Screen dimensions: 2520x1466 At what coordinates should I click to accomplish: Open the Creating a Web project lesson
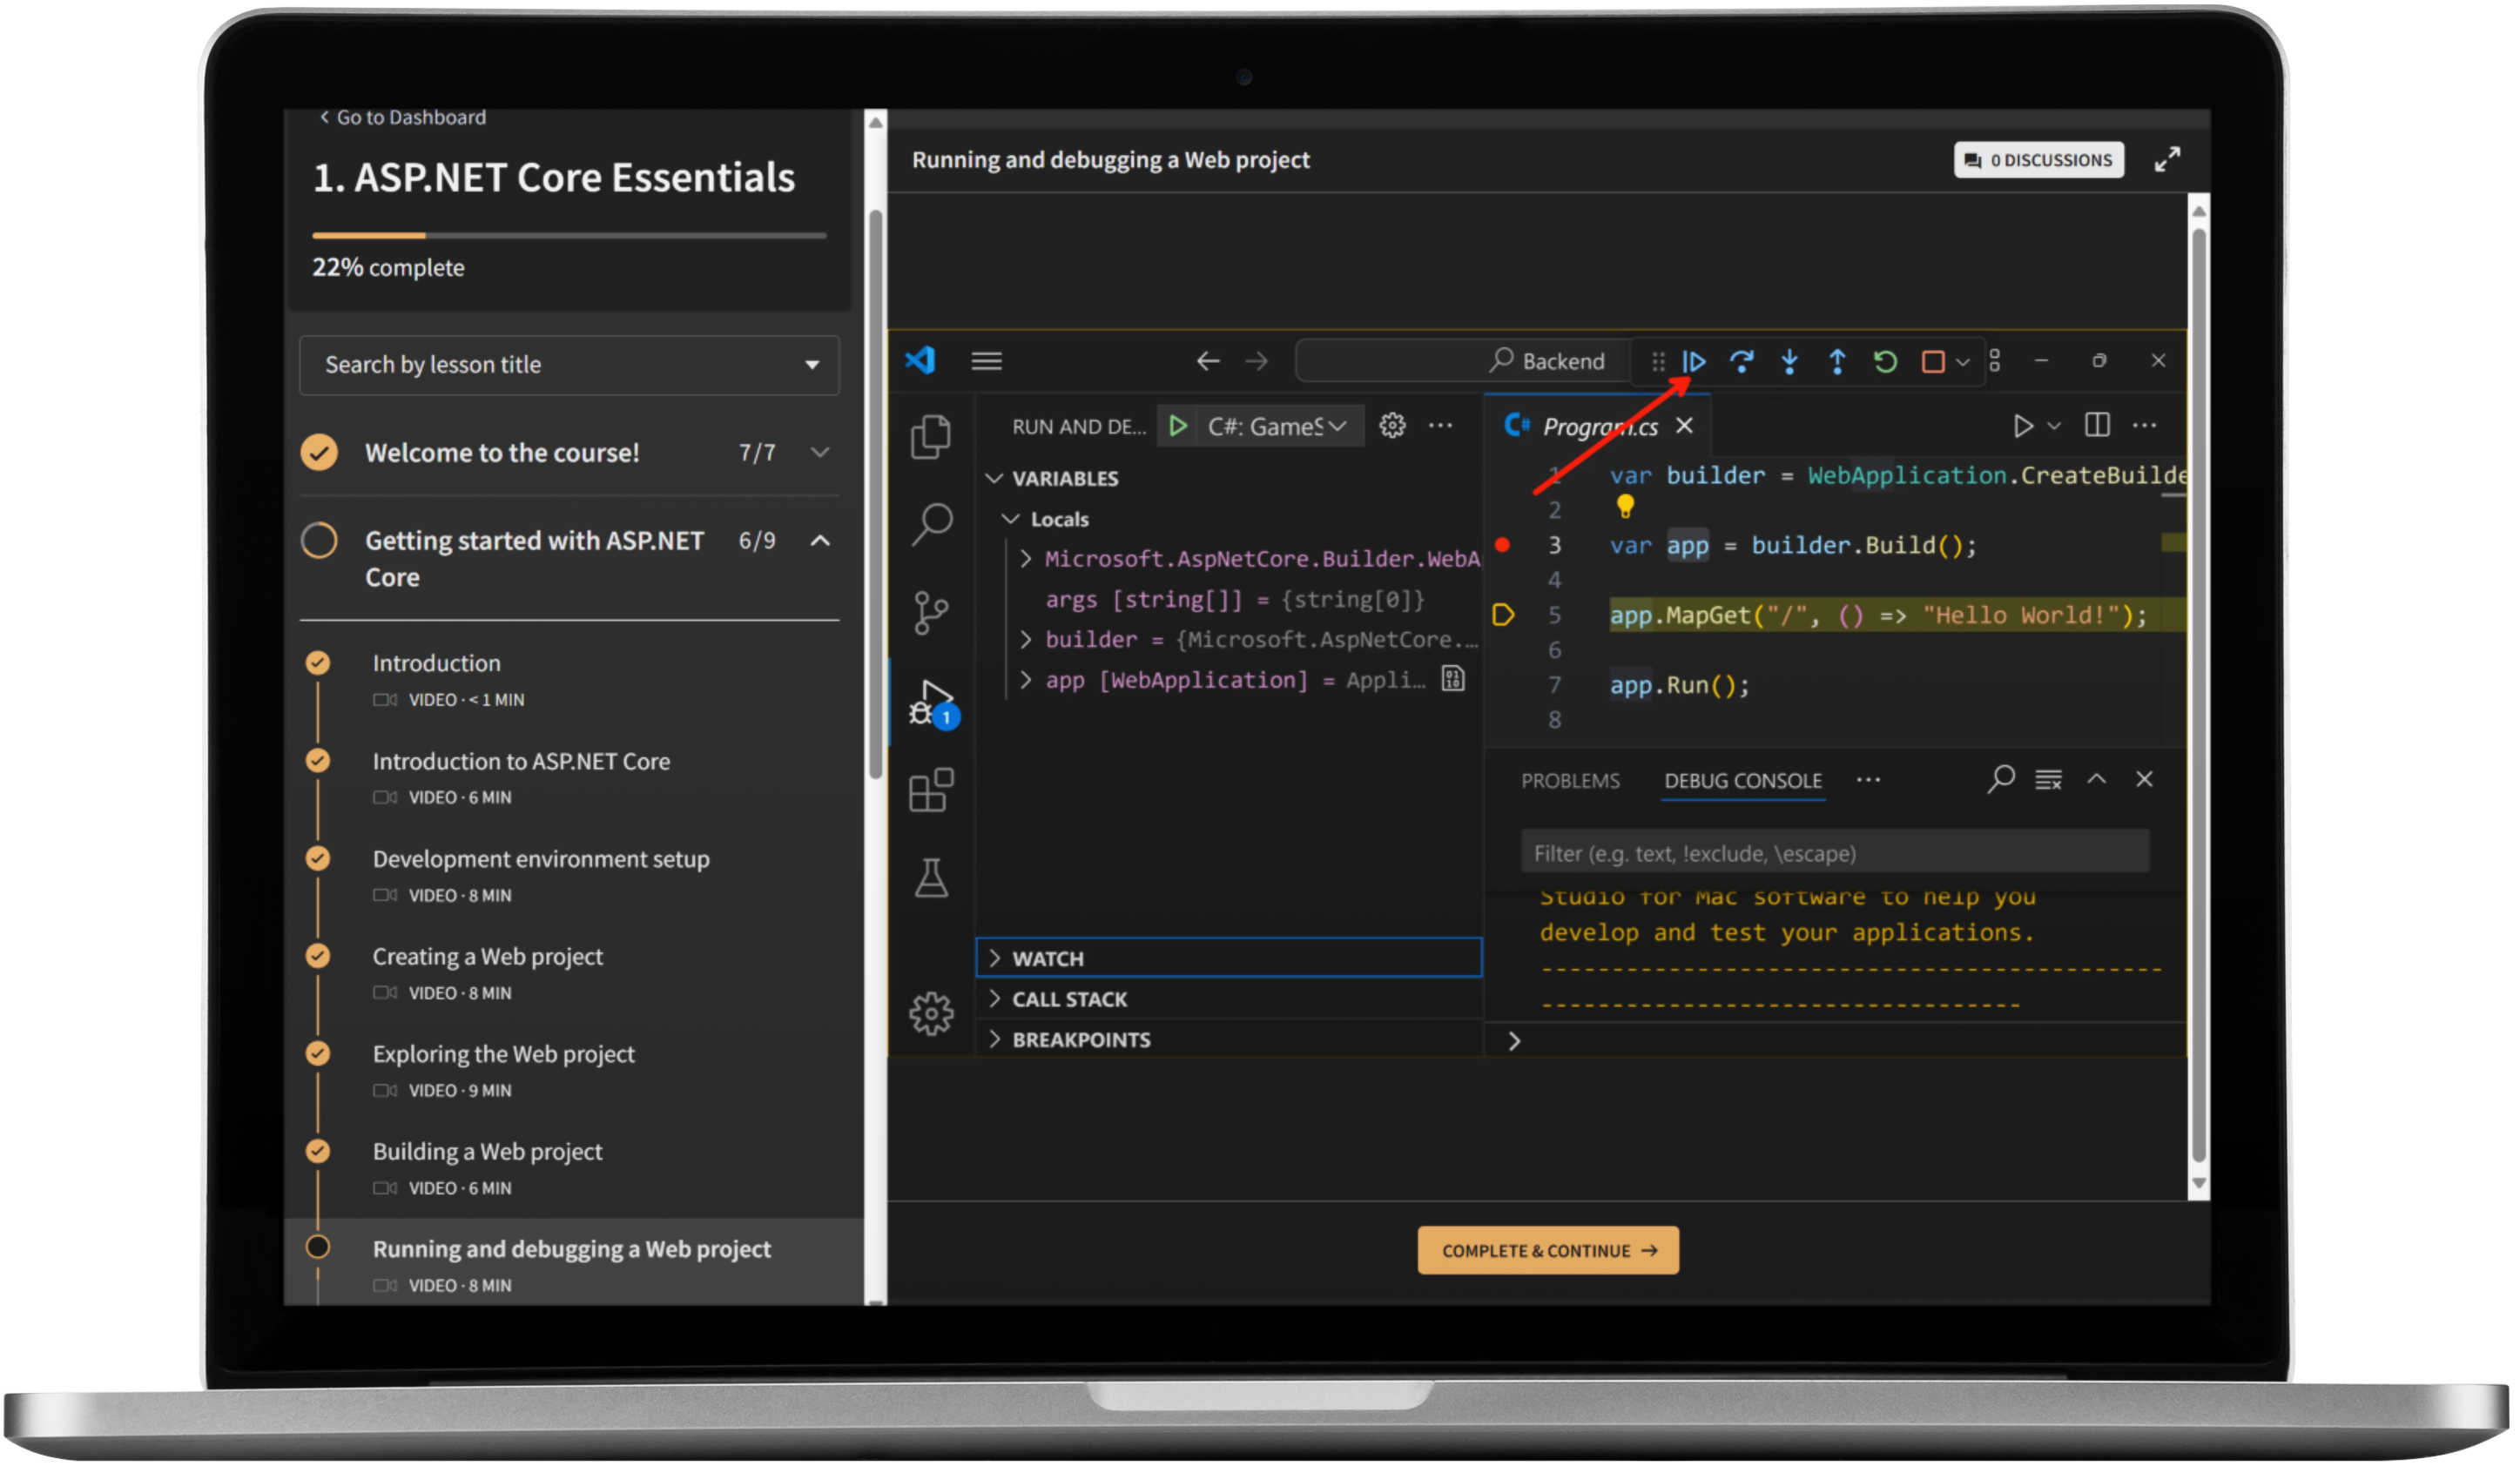click(x=488, y=956)
